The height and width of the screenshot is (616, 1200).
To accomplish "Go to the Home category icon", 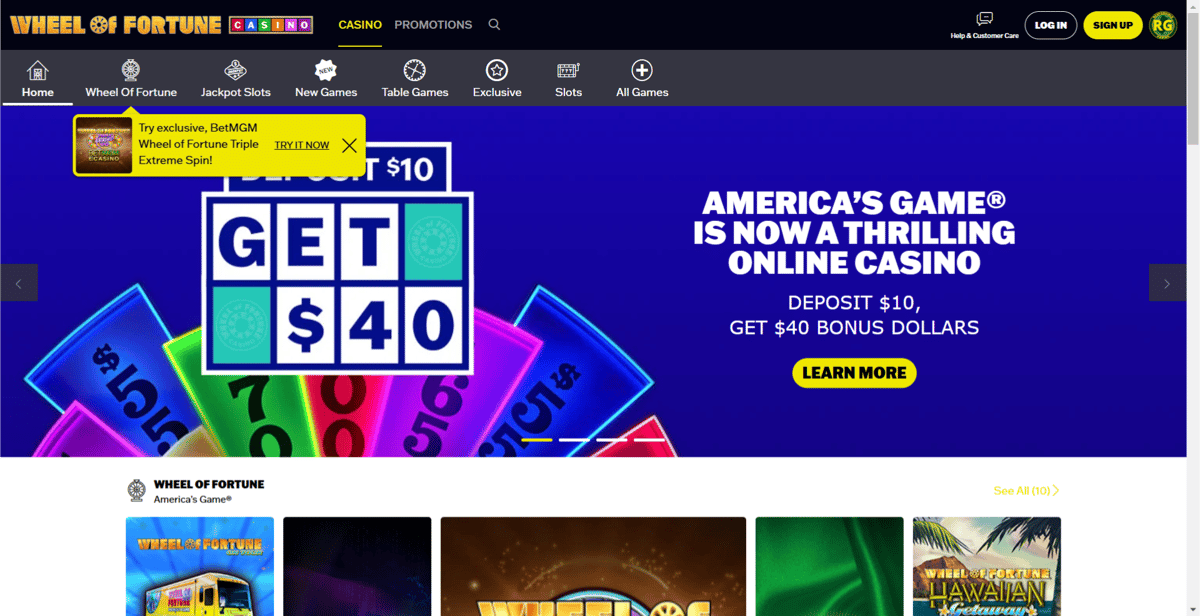I will point(38,71).
